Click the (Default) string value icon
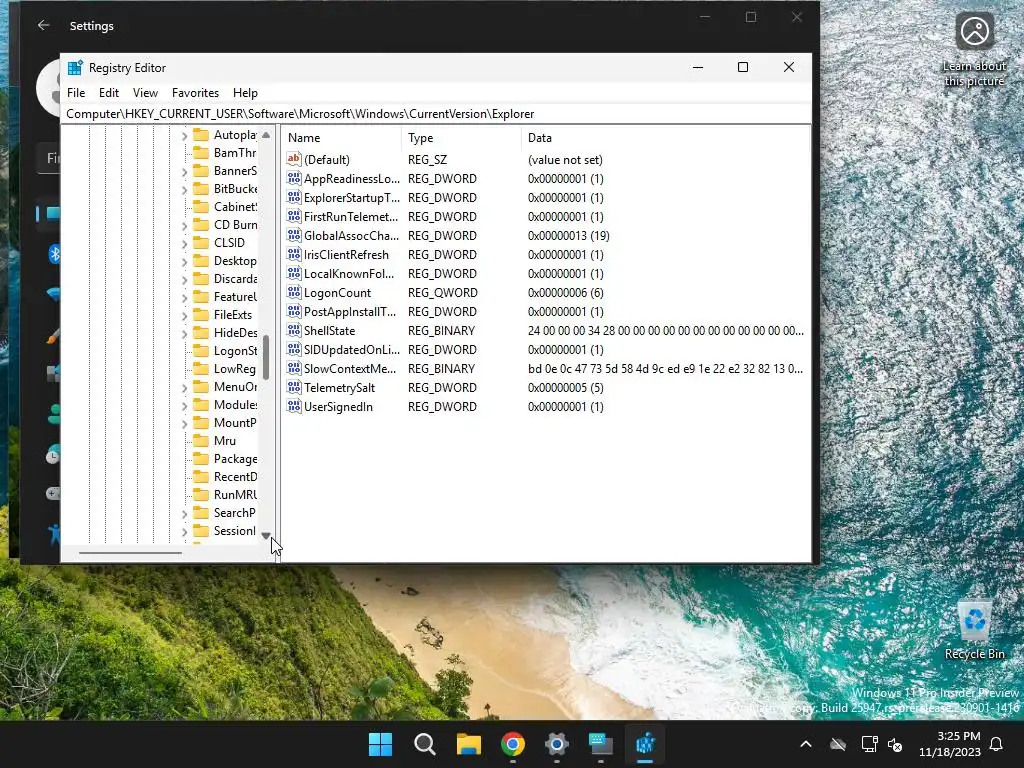The width and height of the screenshot is (1024, 768). coord(294,159)
